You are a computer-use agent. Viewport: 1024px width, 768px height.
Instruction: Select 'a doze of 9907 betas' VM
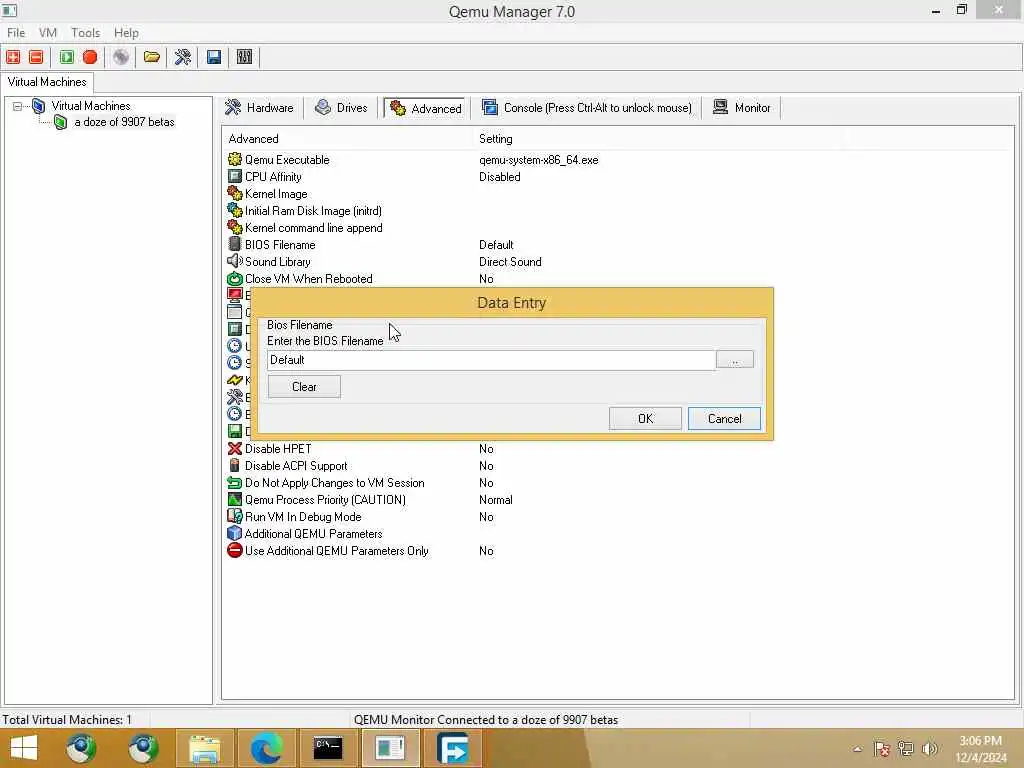pyautogui.click(x=124, y=122)
